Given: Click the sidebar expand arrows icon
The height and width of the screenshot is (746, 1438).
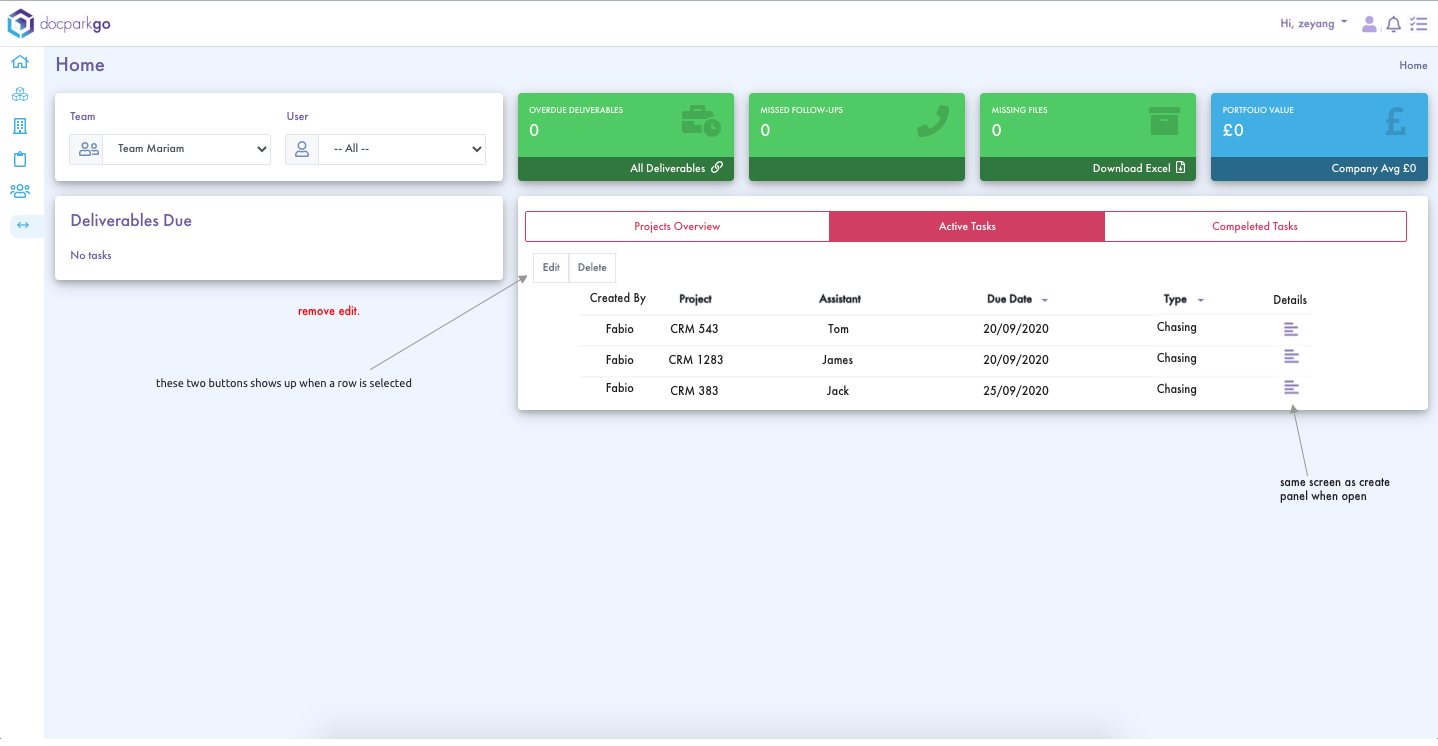Looking at the screenshot, I should 23,225.
